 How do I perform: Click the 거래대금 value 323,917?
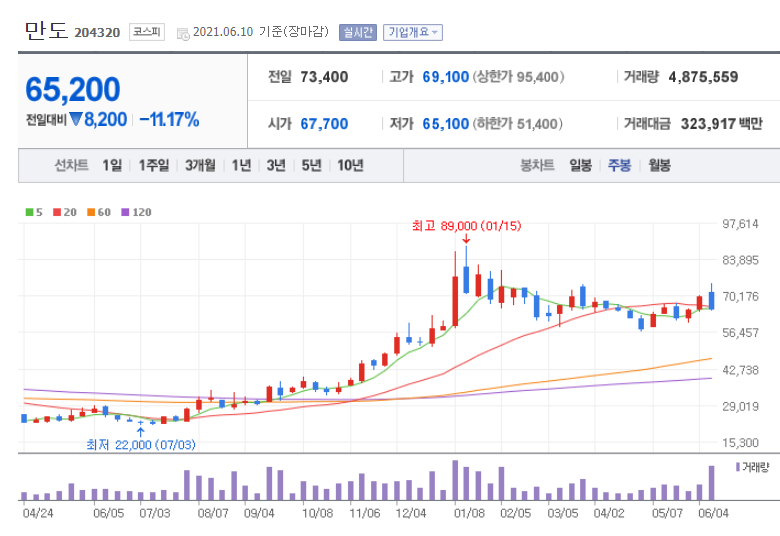(x=707, y=124)
